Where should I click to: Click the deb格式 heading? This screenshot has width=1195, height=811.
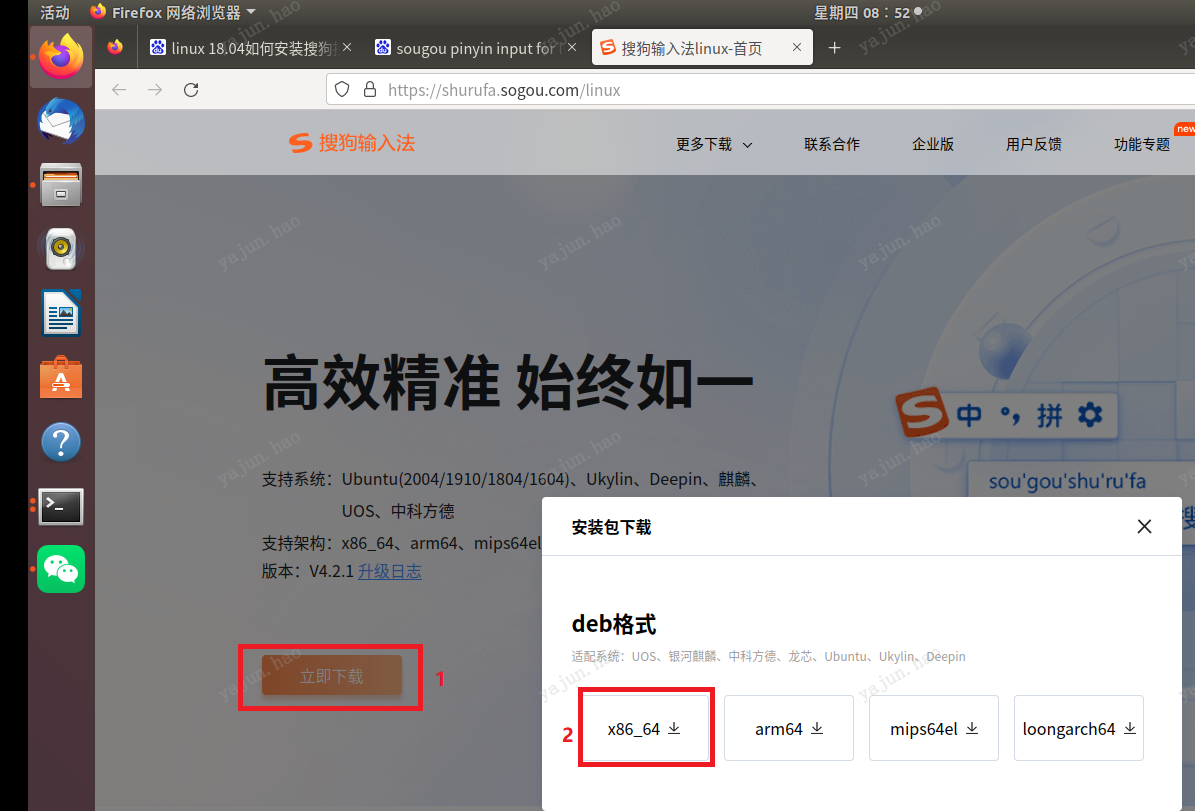[614, 624]
